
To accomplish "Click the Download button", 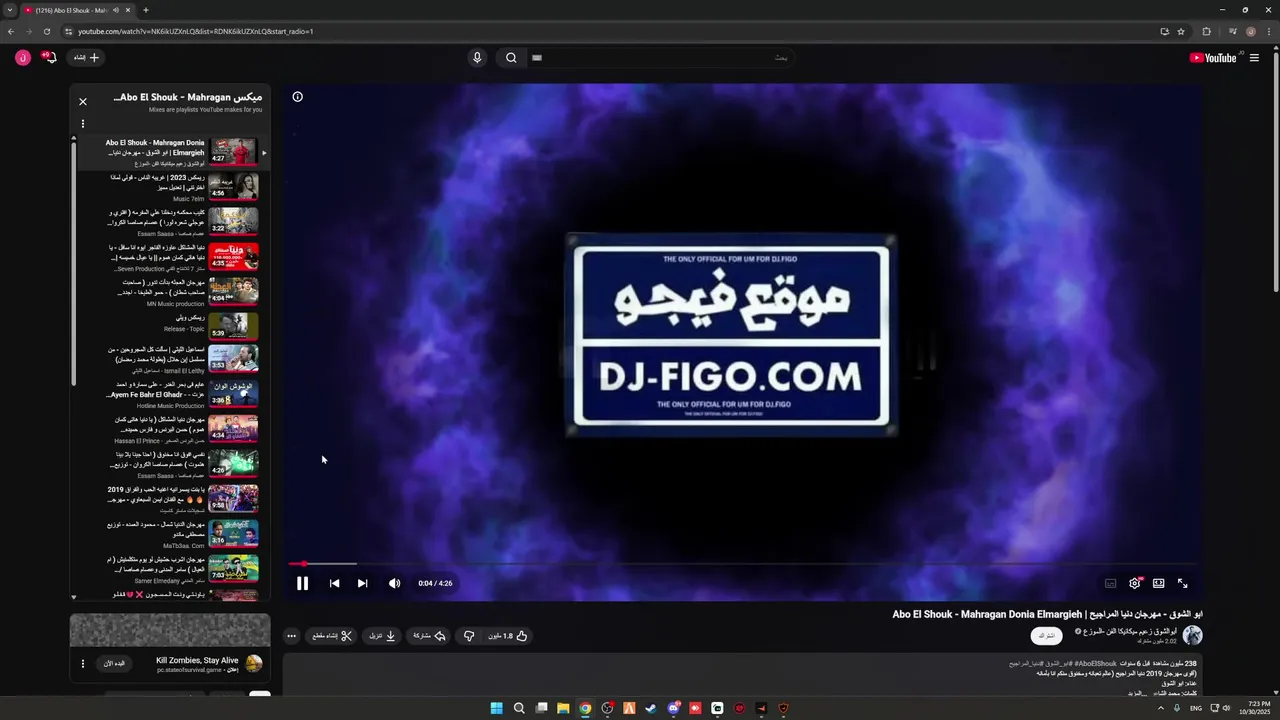I will (x=382, y=636).
